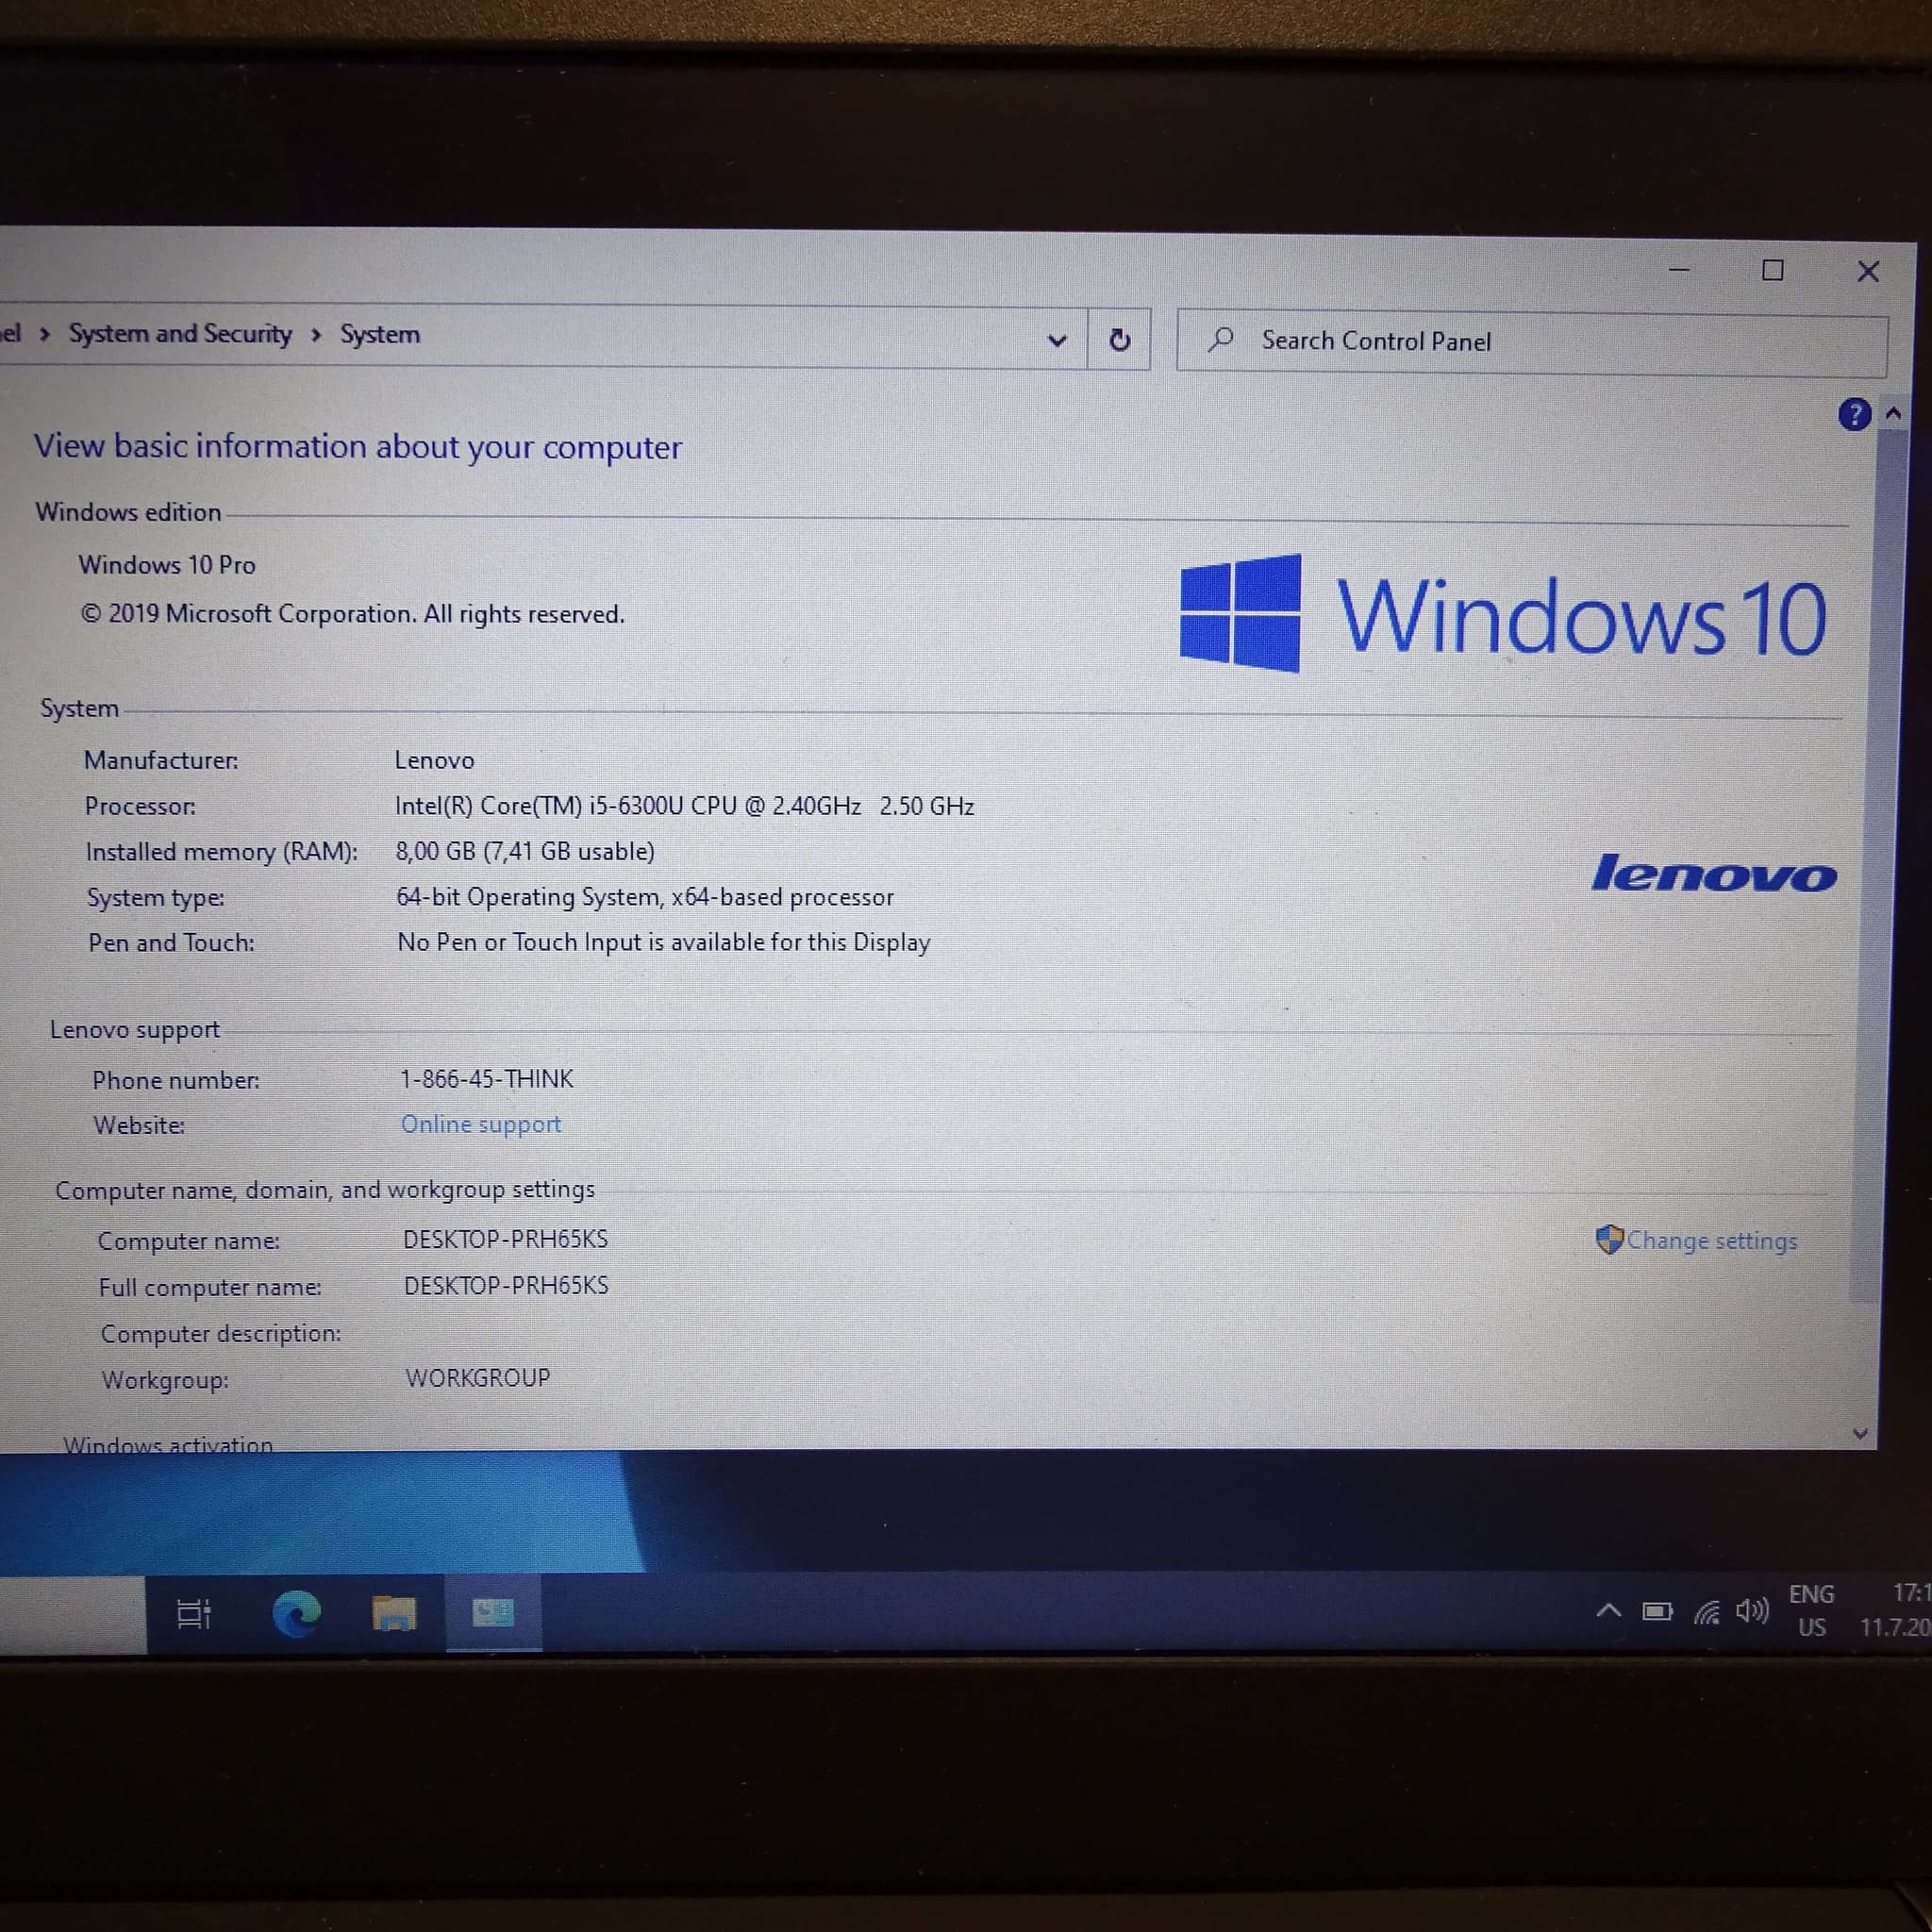This screenshot has height=1932, width=1932.
Task: Click the System breadcrumb item
Action: click(x=380, y=335)
